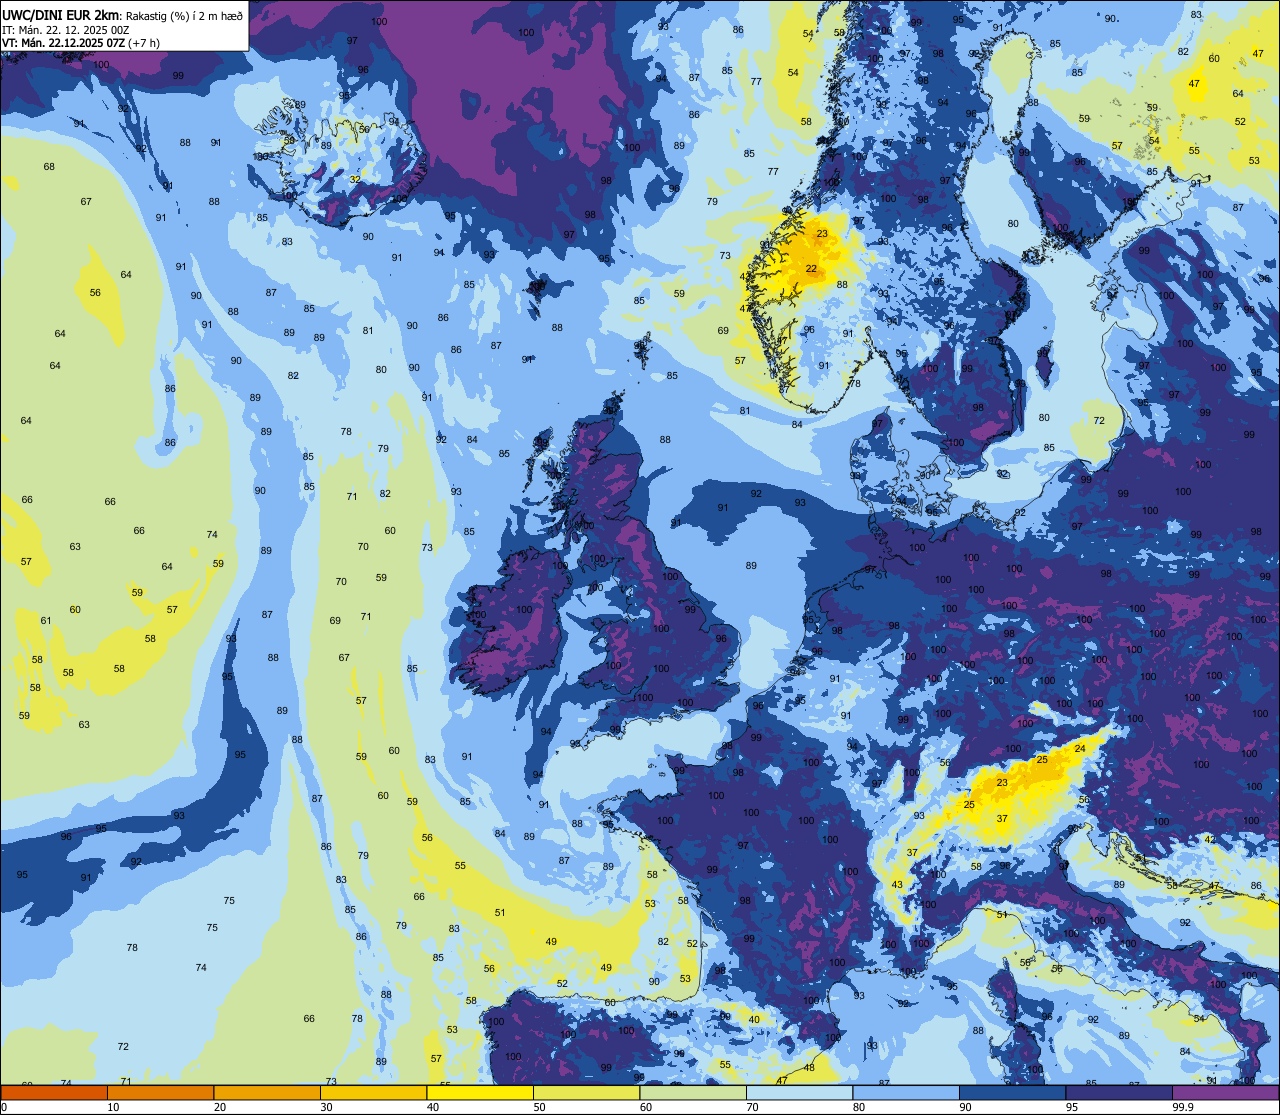
Task: Click the 90–95% medium blue legend segment
Action: click(1012, 1092)
